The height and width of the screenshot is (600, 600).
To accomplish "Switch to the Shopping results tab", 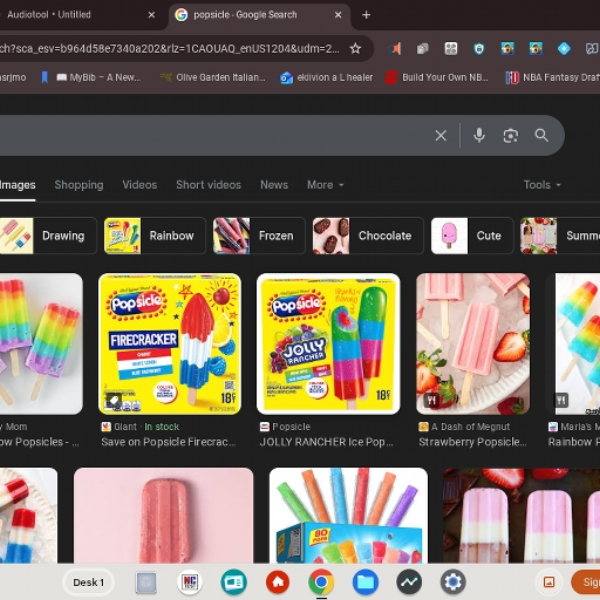I will pos(79,185).
